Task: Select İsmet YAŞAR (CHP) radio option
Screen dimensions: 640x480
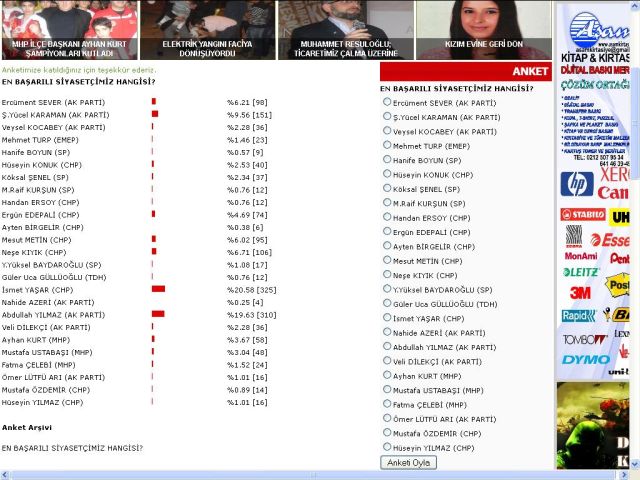Action: point(387,317)
